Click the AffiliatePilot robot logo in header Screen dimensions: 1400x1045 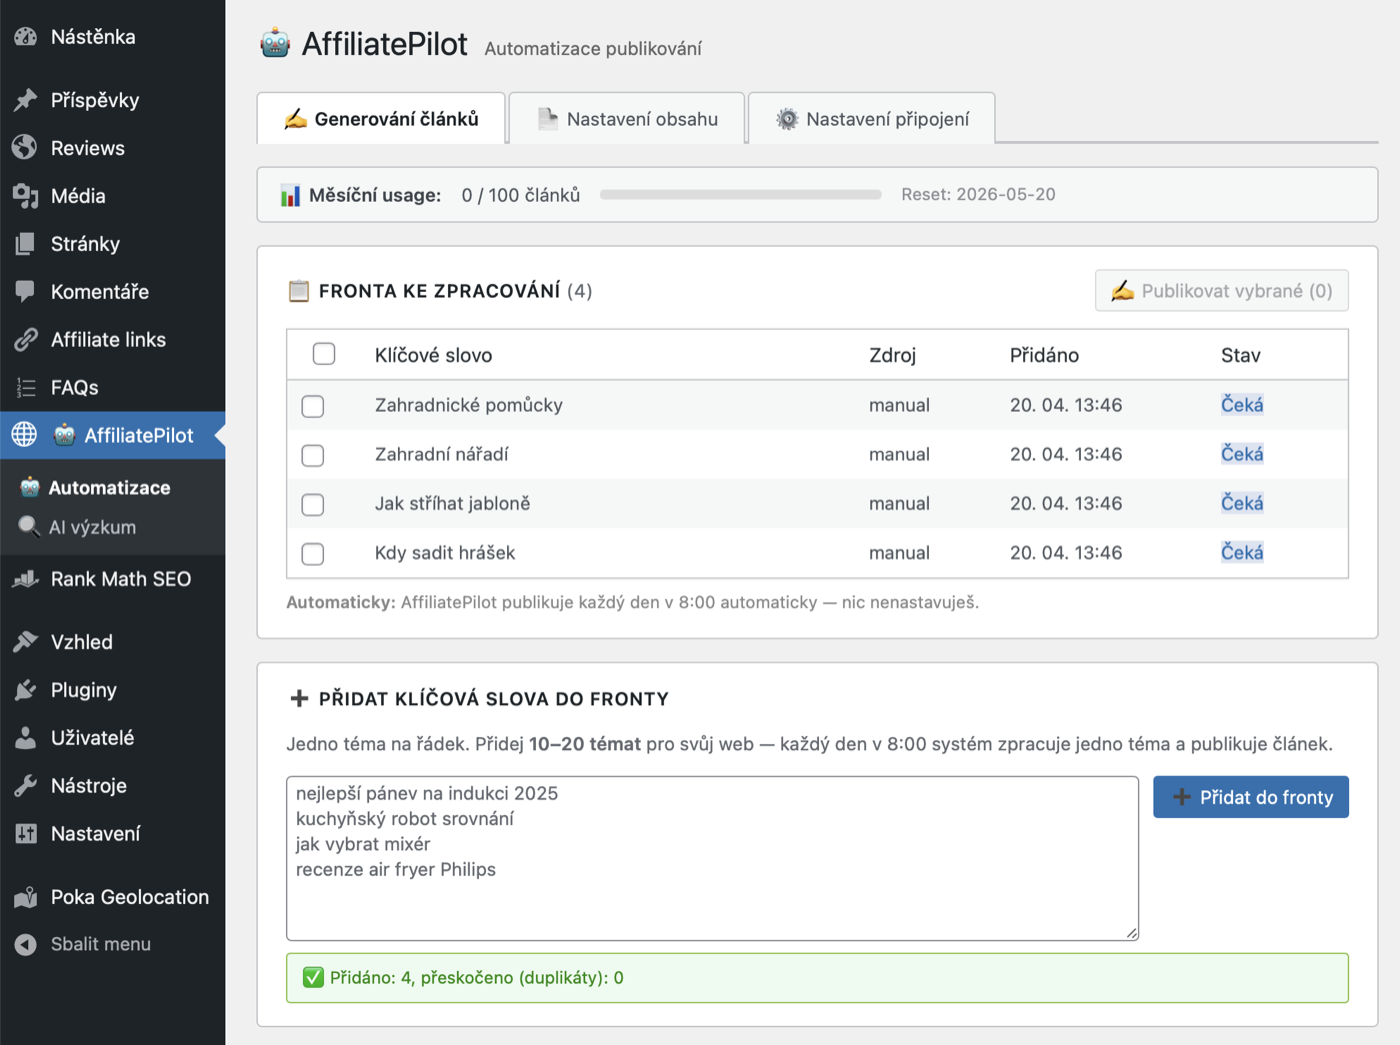click(275, 44)
